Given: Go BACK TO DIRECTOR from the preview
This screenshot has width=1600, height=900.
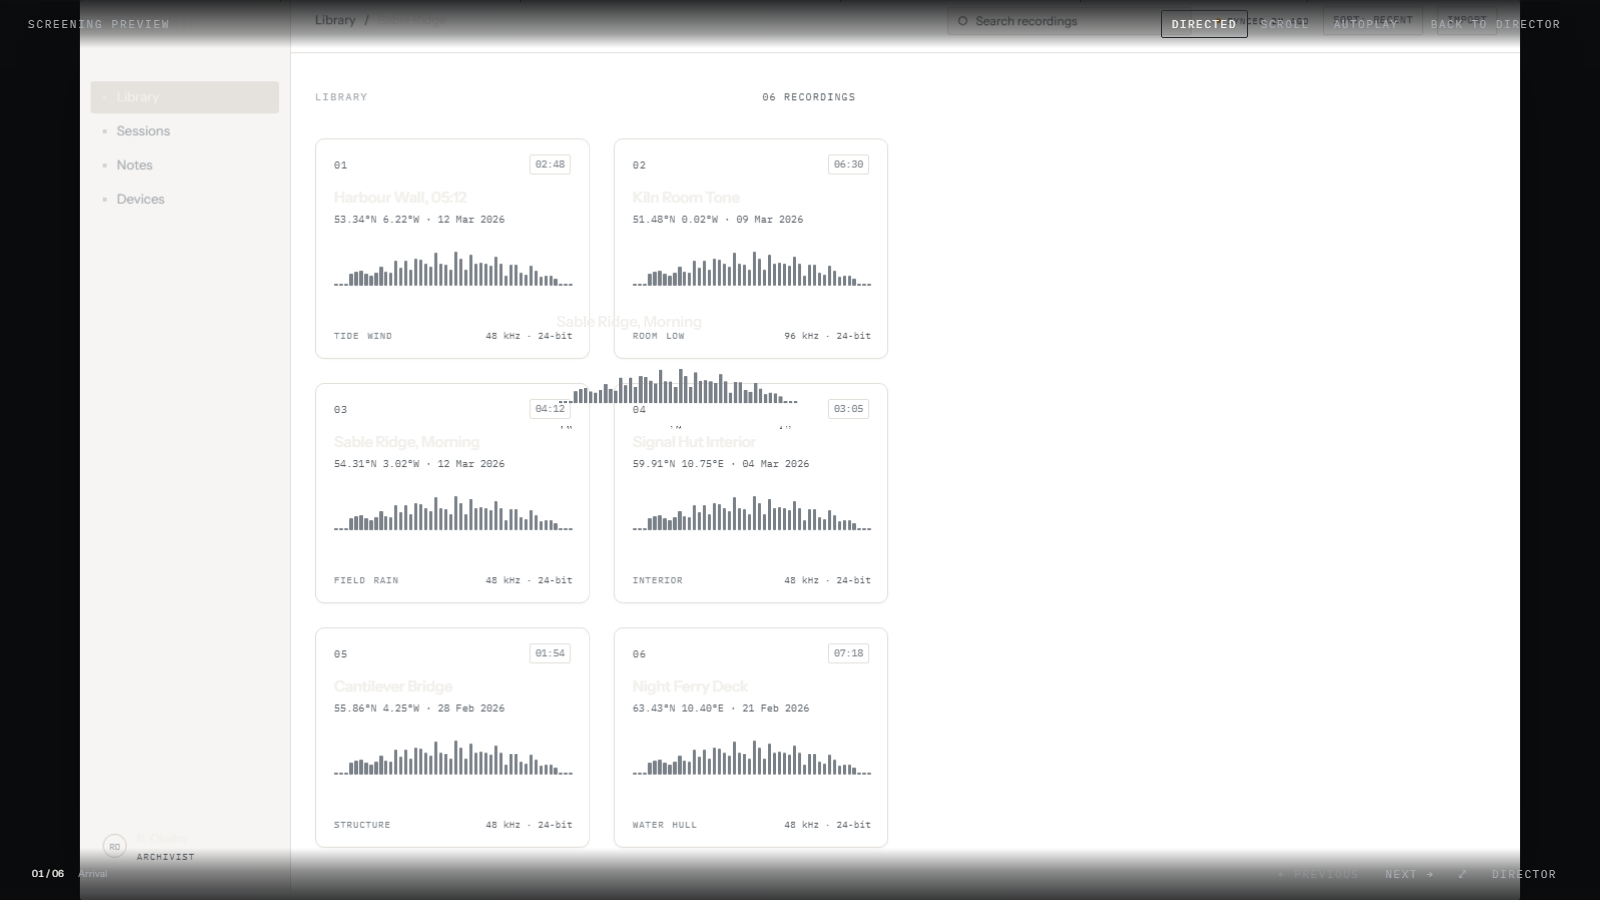Looking at the screenshot, I should [x=1495, y=24].
